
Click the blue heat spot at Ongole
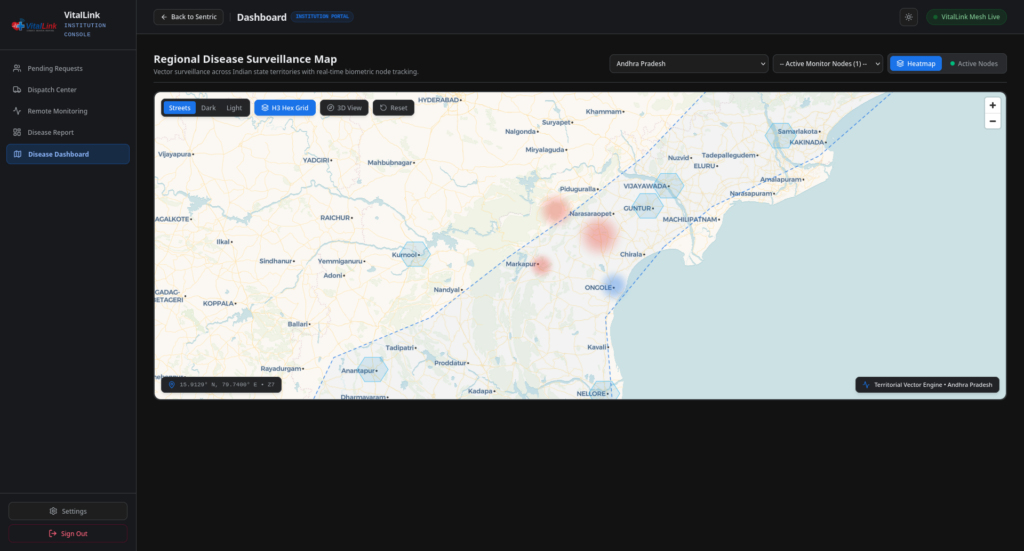(613, 285)
